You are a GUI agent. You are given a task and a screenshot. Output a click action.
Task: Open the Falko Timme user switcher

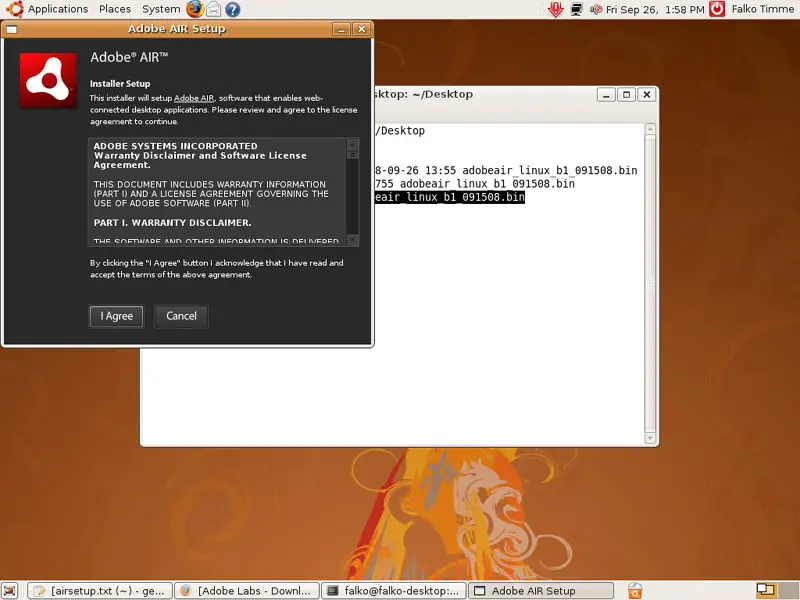[762, 9]
